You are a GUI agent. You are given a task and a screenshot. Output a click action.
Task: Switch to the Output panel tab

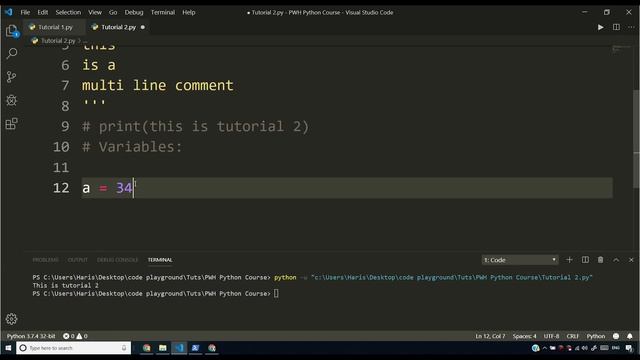click(78, 260)
